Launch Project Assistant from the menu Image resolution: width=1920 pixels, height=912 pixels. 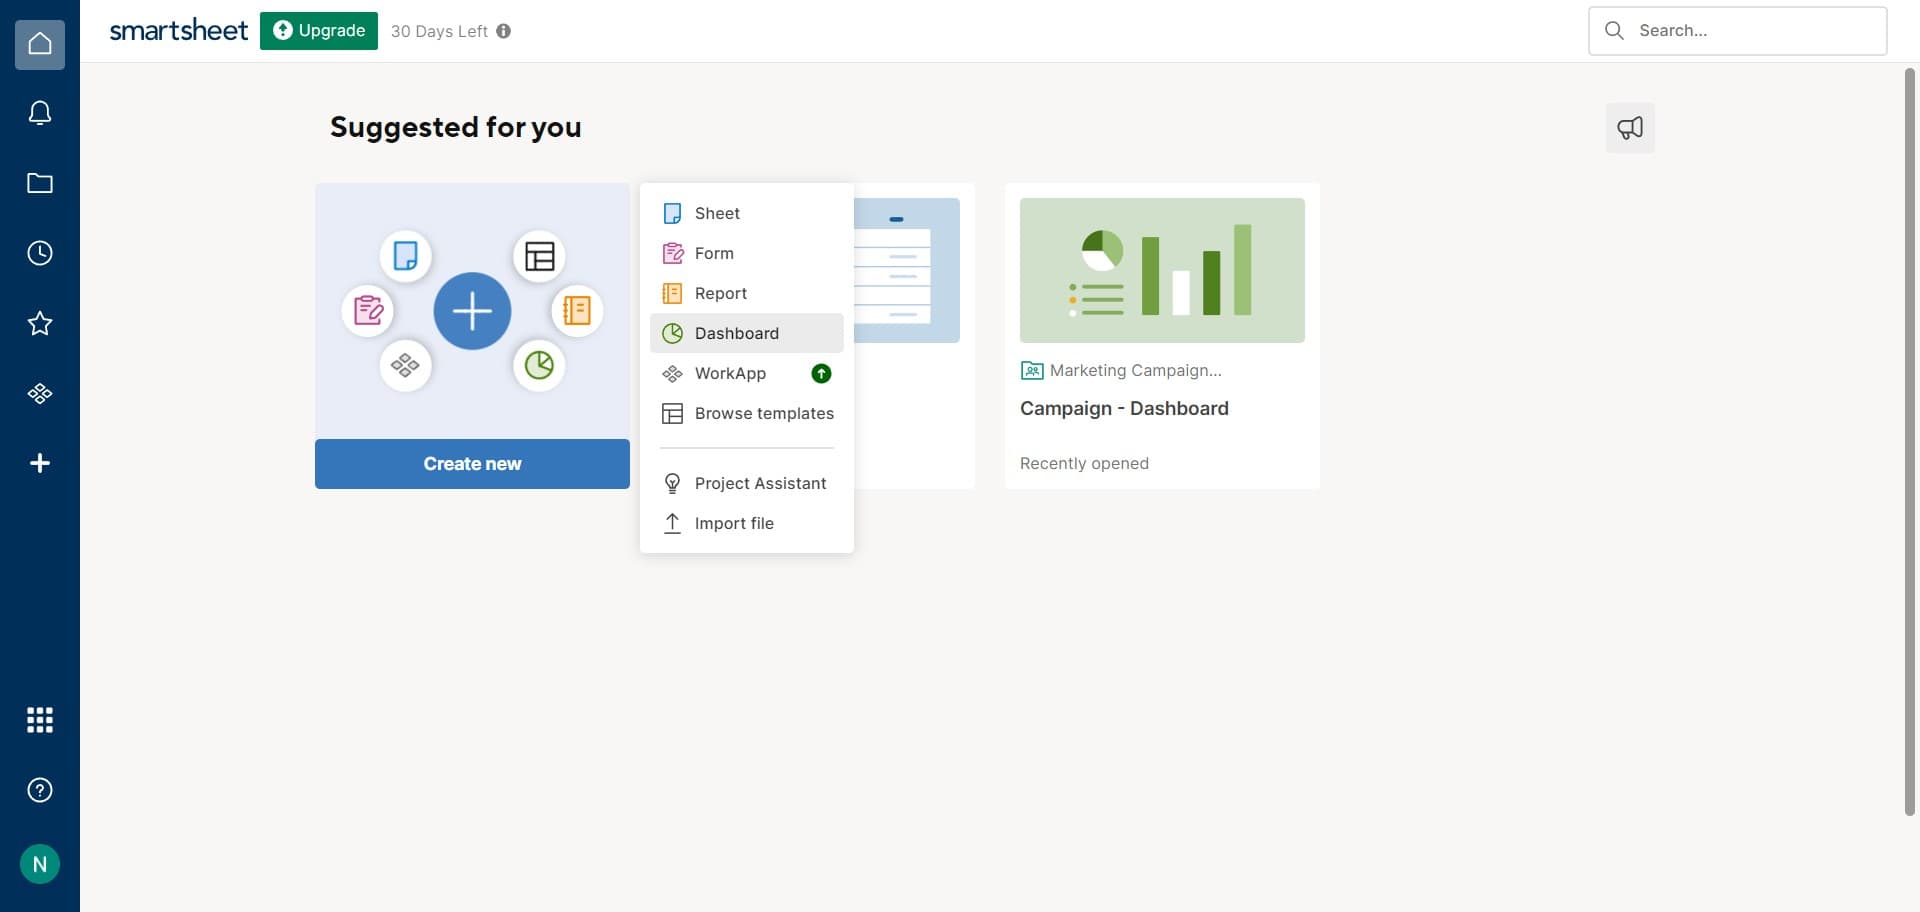point(760,483)
